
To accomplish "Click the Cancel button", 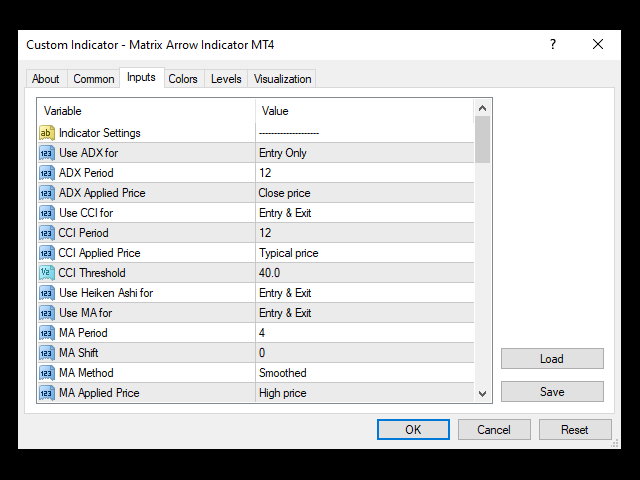I will (494, 429).
